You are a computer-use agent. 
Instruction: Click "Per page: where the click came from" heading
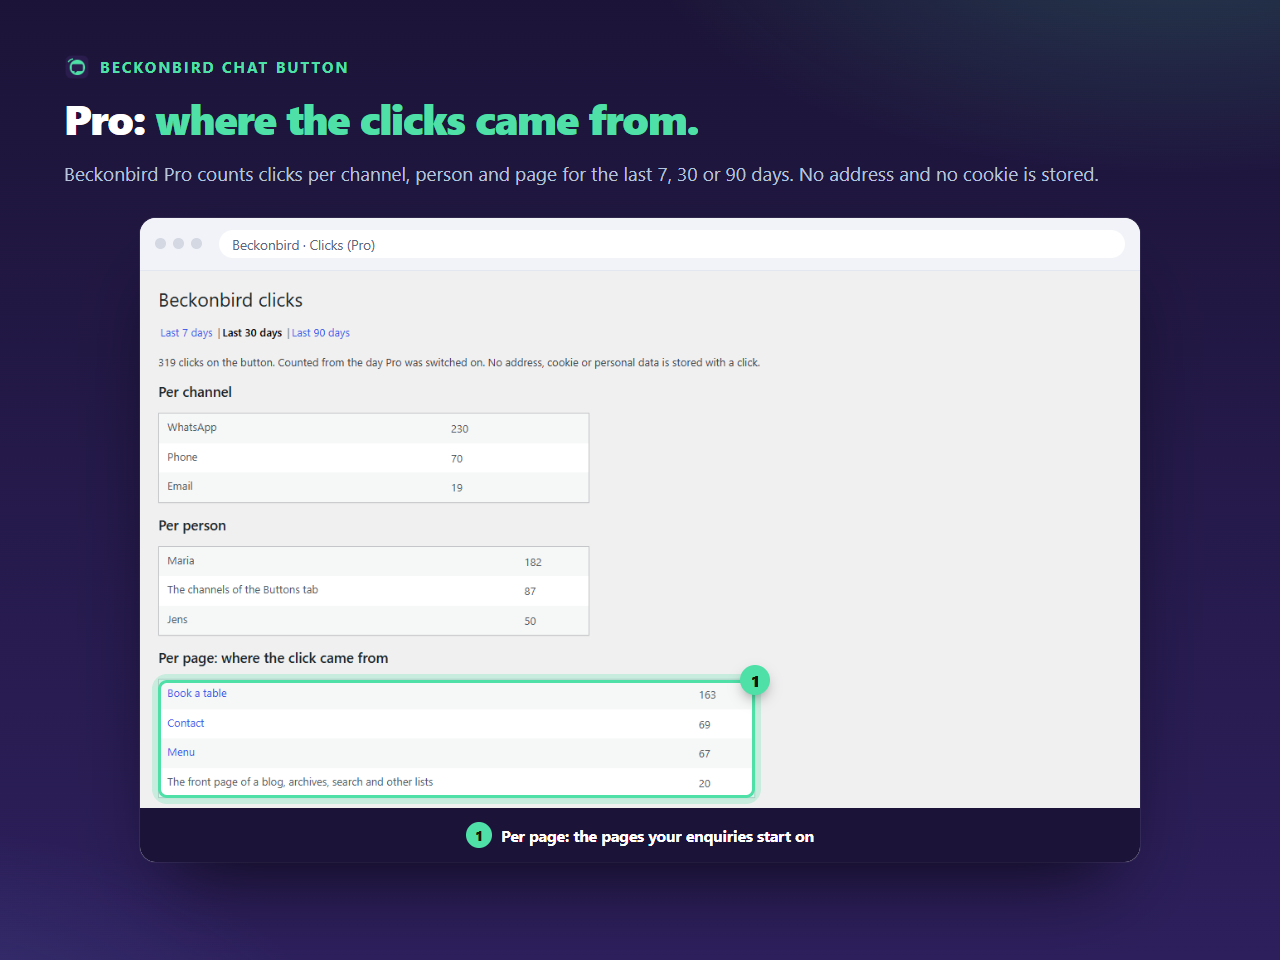click(x=273, y=658)
